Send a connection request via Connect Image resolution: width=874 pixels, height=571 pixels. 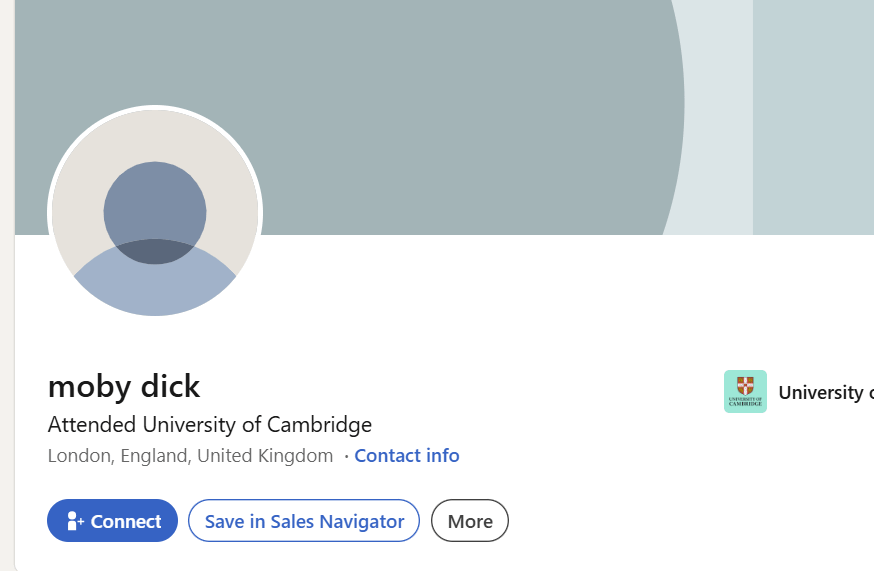113,521
